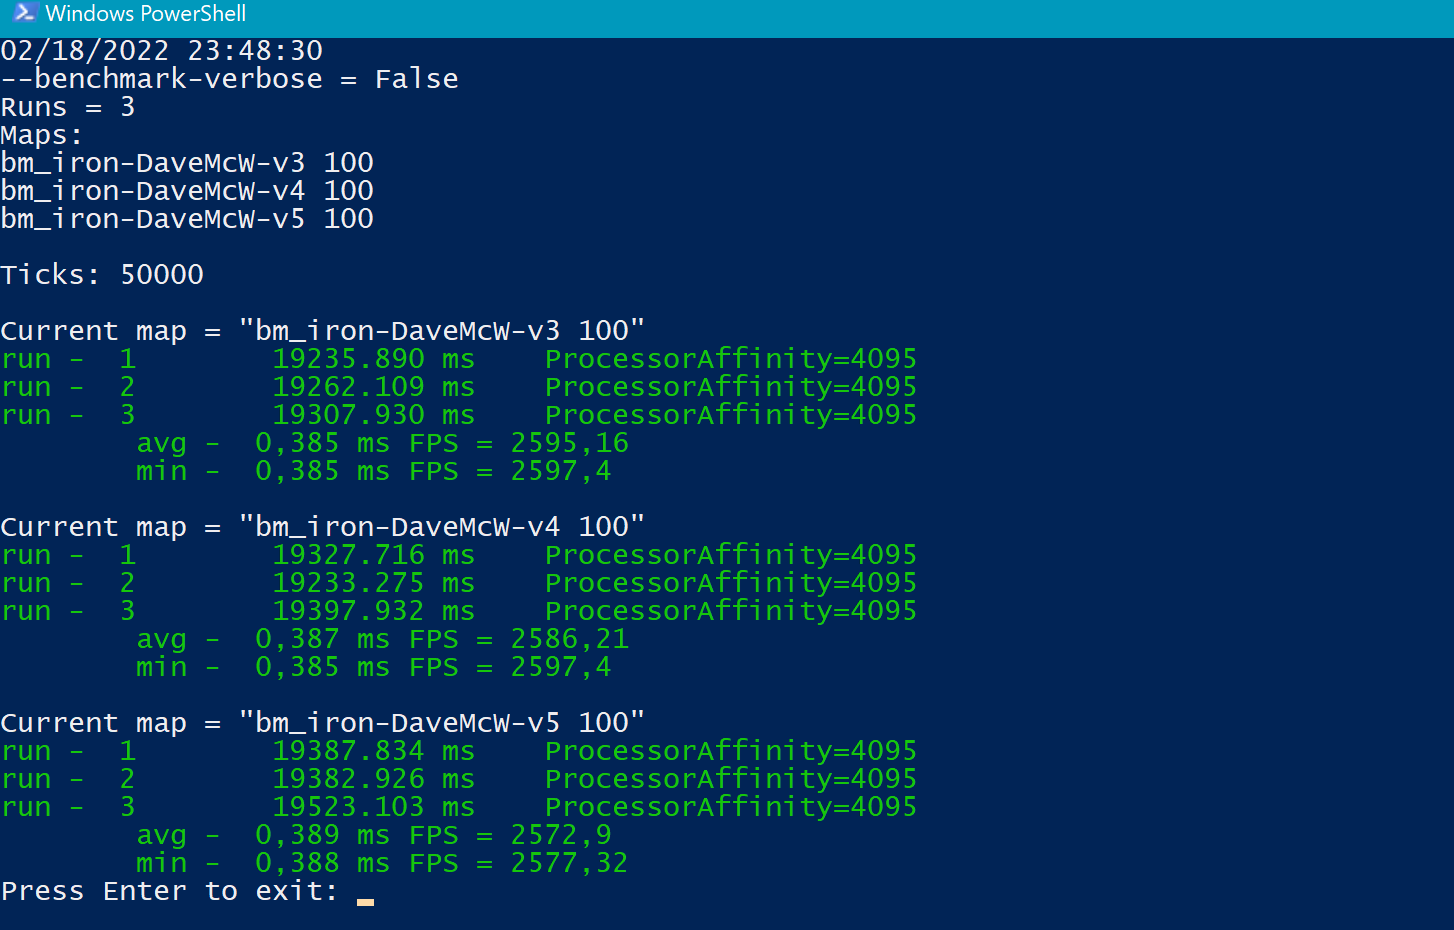Click the timestamp 02/18/2022 23:48:30
This screenshot has width=1454, height=930.
161,51
